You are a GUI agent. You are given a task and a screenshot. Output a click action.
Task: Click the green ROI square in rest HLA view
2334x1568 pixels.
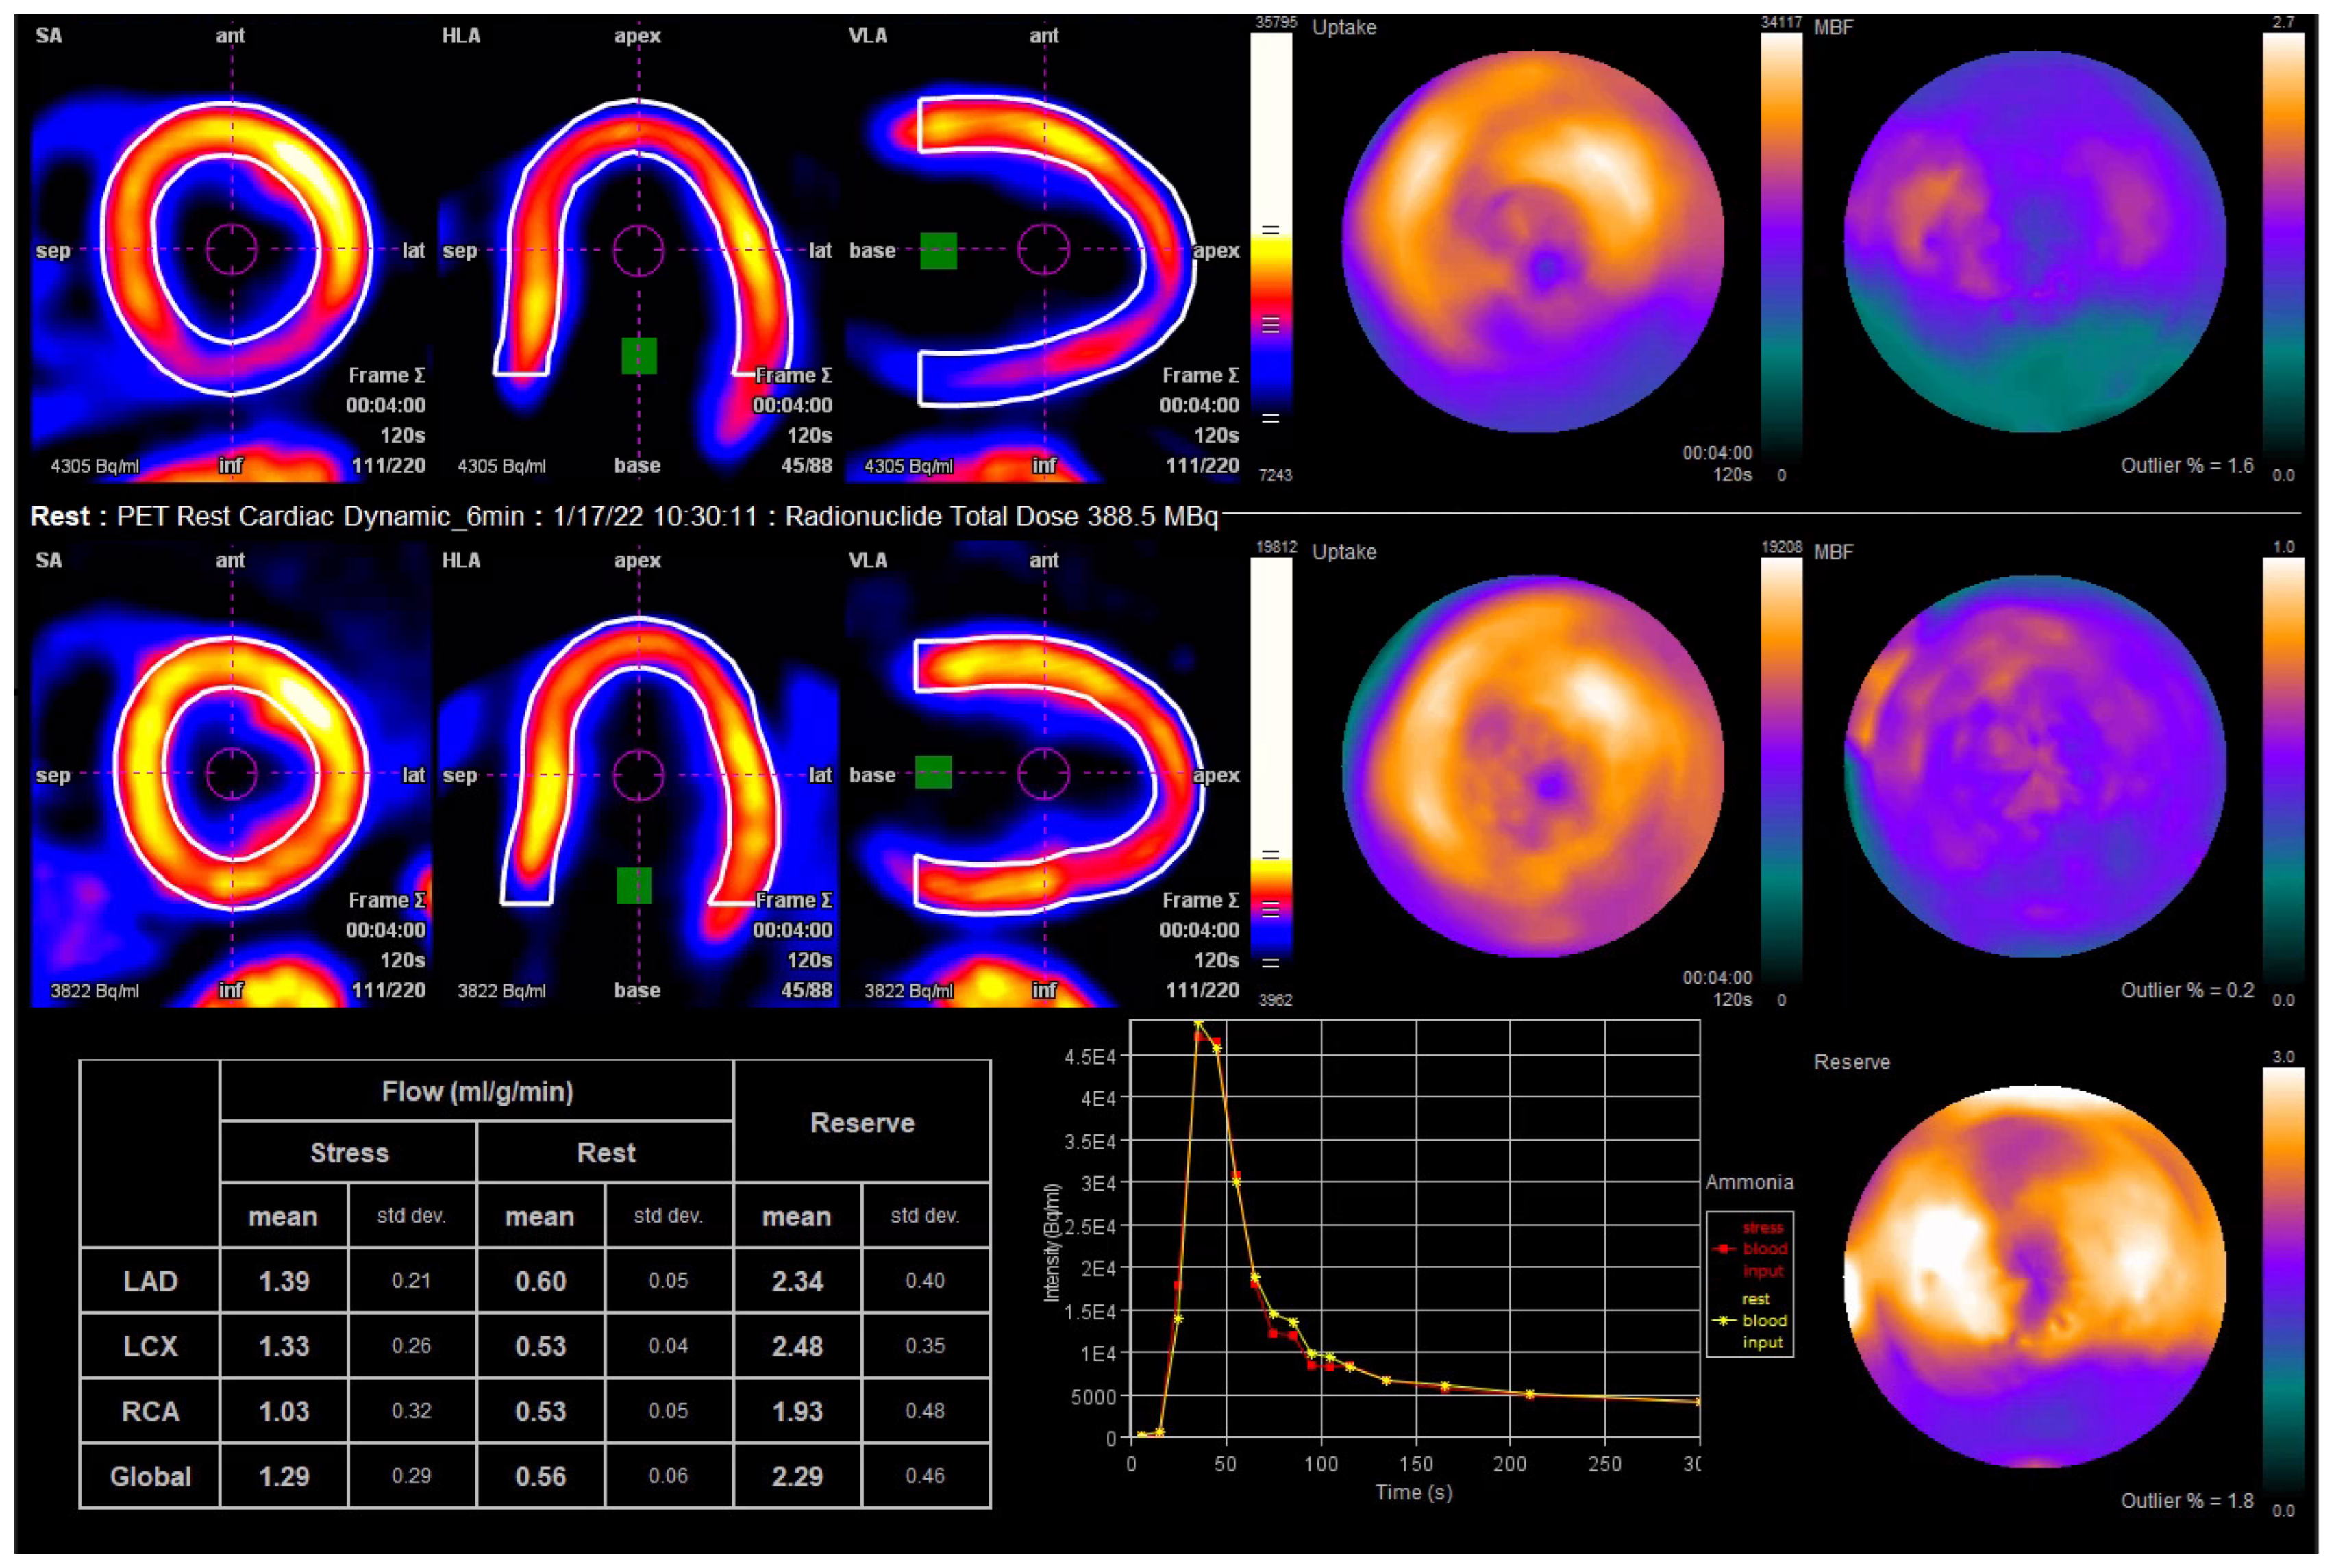pos(634,885)
